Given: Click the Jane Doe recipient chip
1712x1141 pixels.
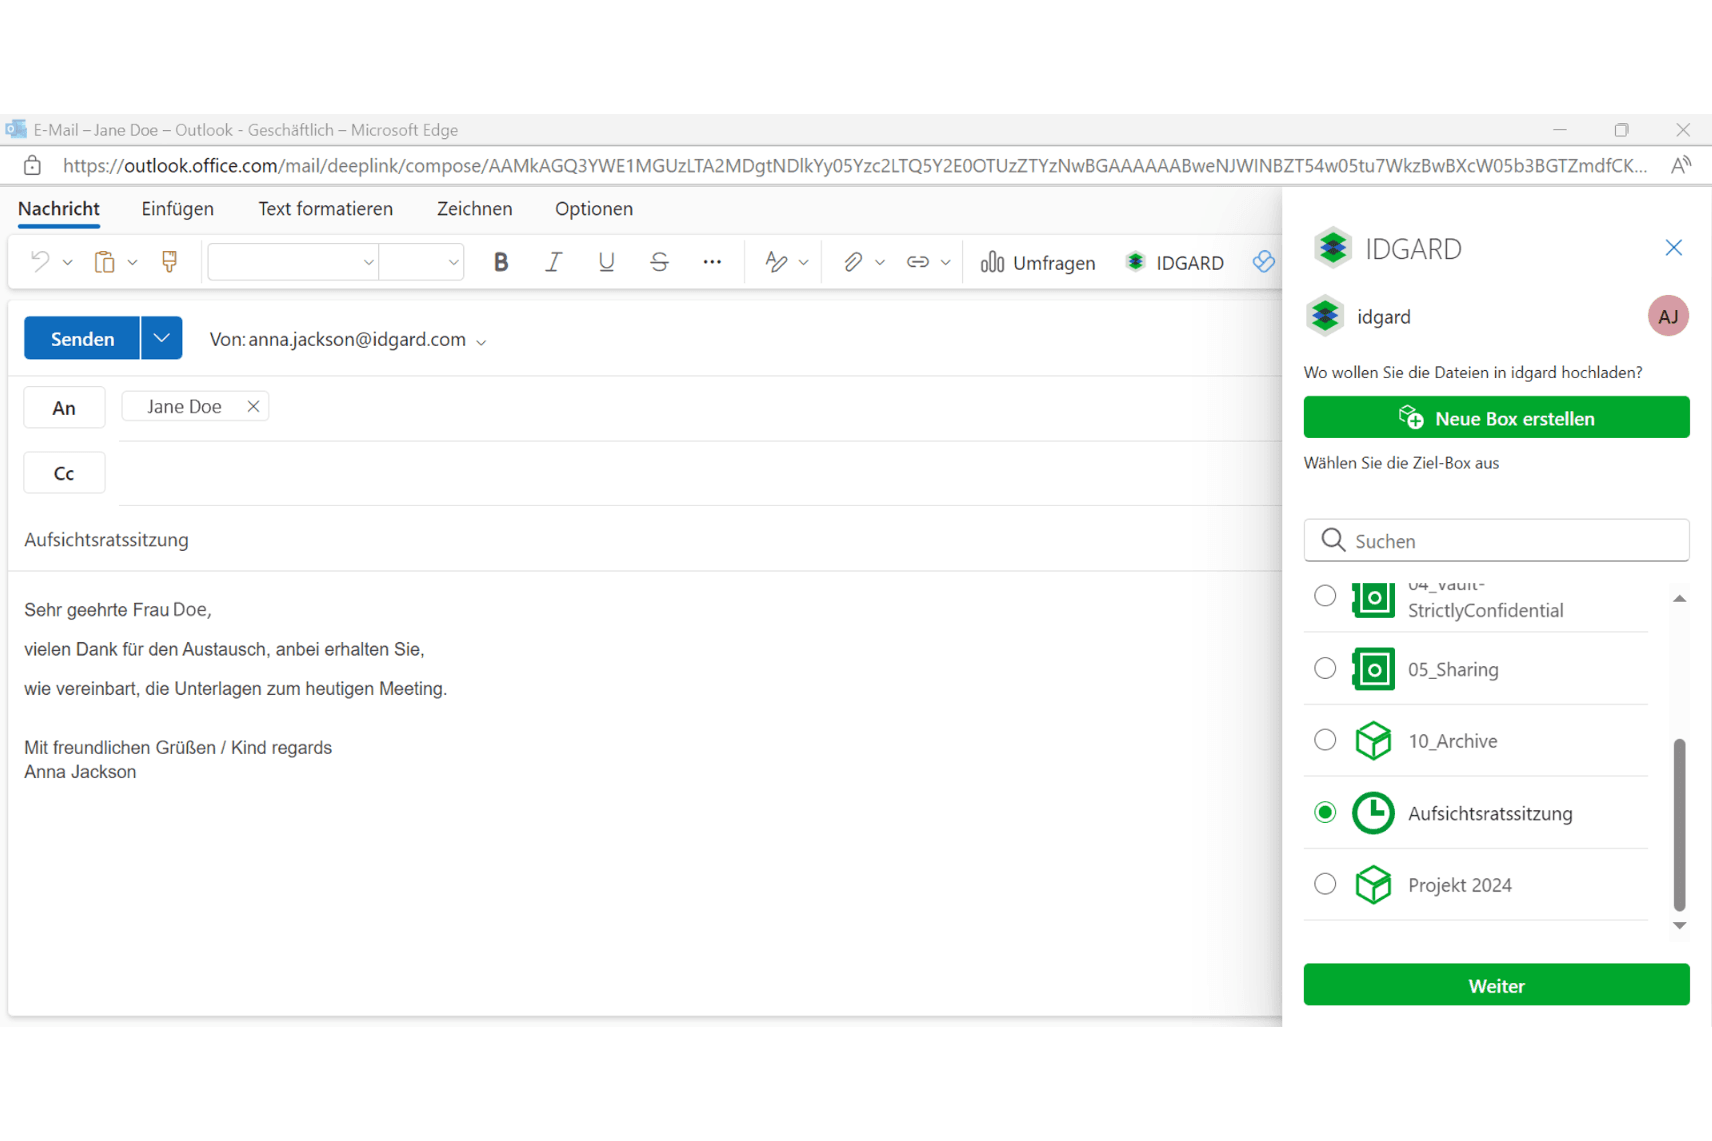Looking at the screenshot, I should (195, 406).
